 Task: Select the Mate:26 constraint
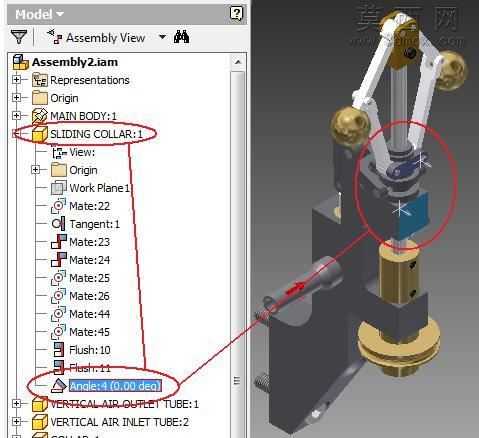89,296
